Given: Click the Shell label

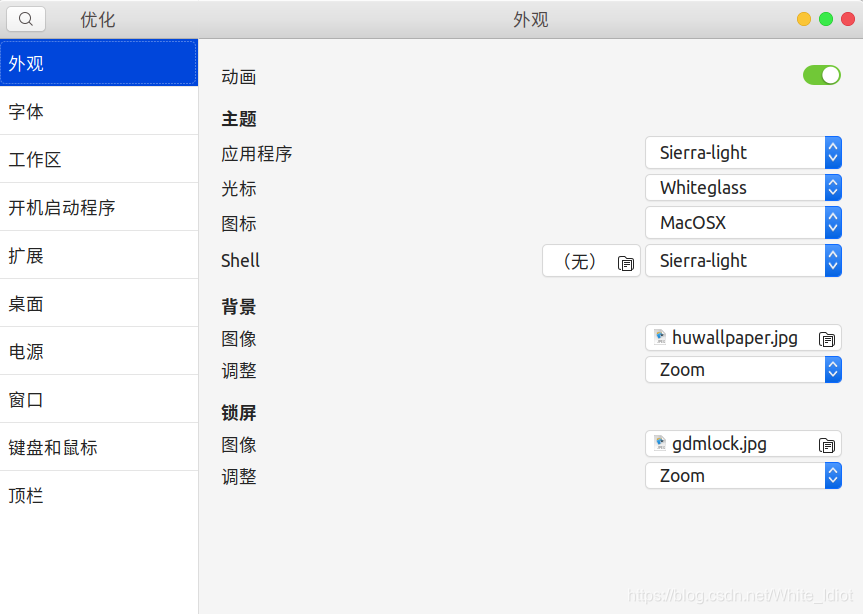Looking at the screenshot, I should 240,260.
